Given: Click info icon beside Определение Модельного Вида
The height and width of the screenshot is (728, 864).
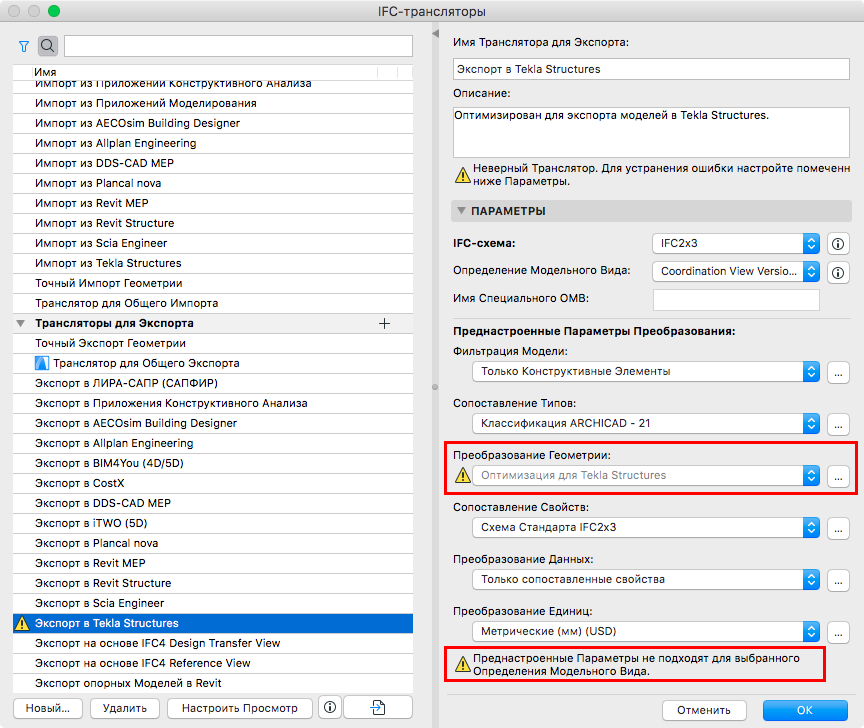Looking at the screenshot, I should [837, 270].
